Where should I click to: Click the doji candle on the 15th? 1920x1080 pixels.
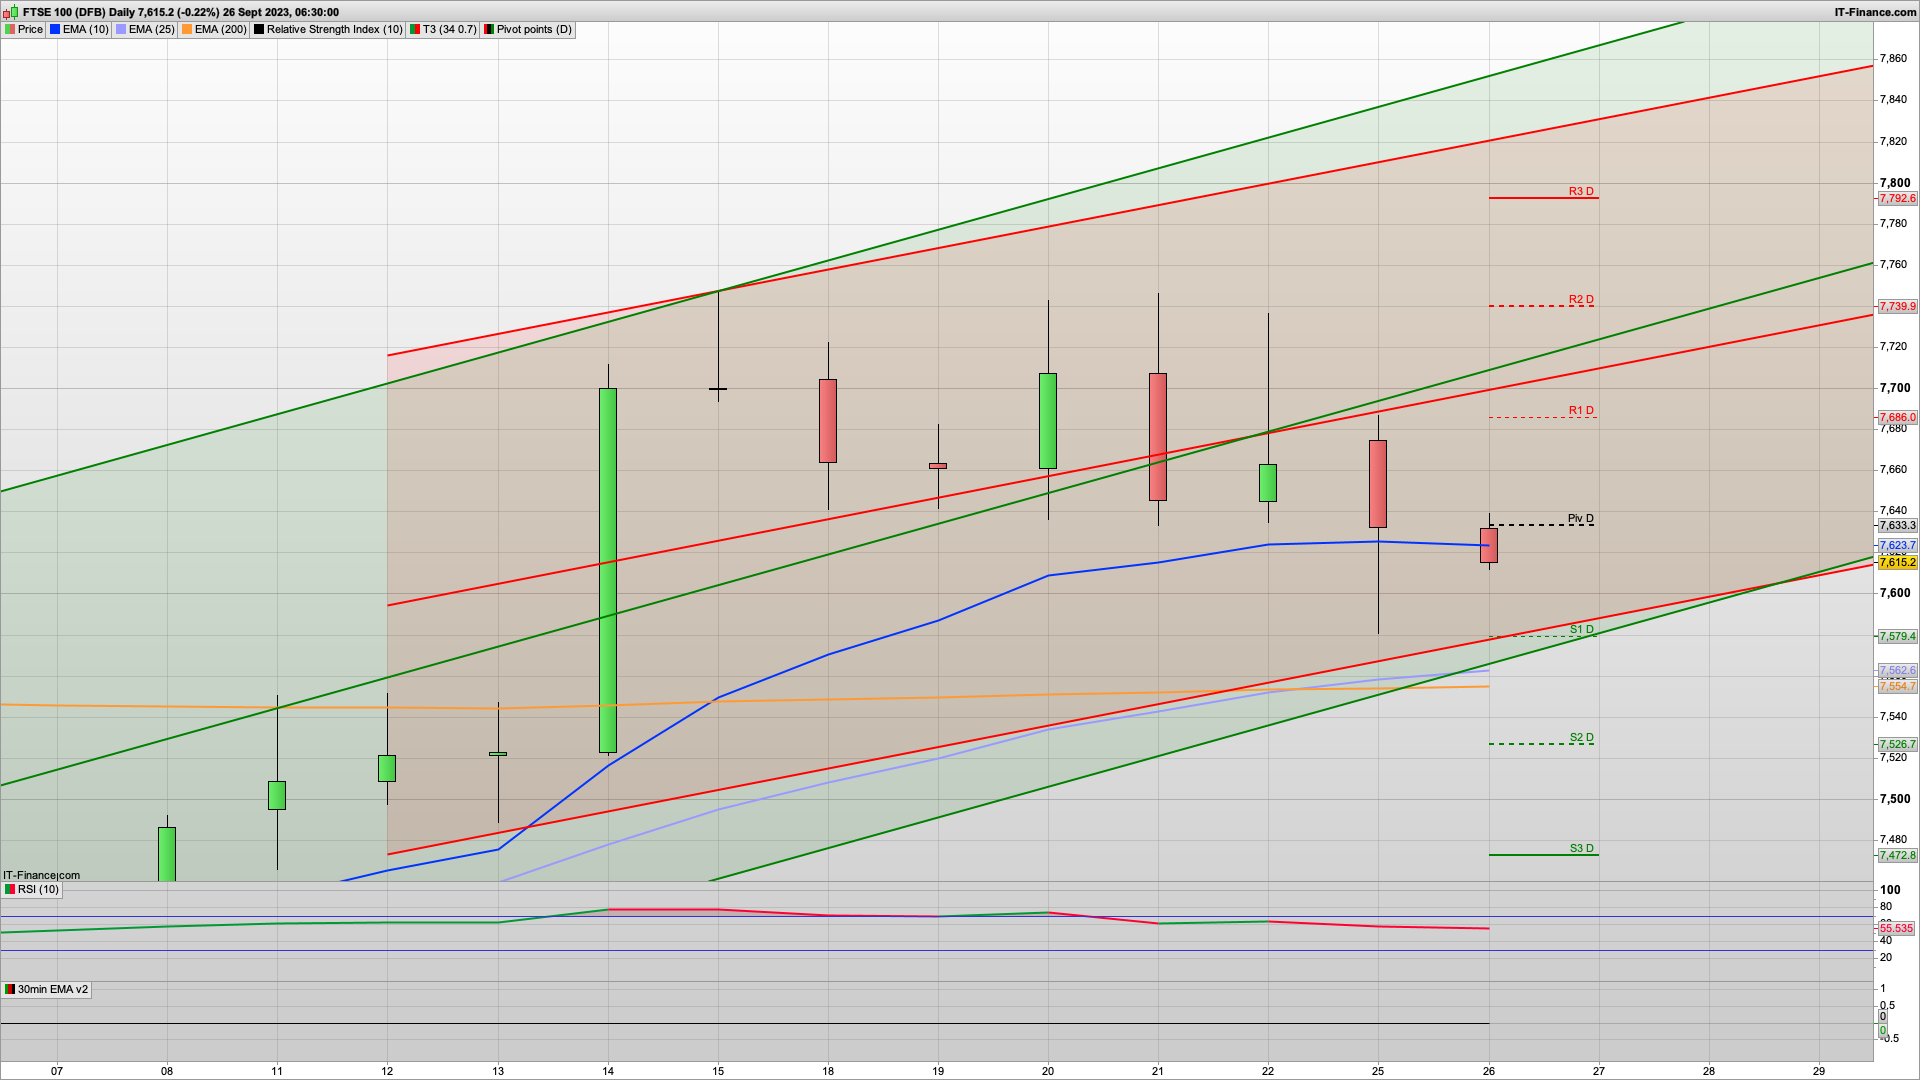point(718,388)
